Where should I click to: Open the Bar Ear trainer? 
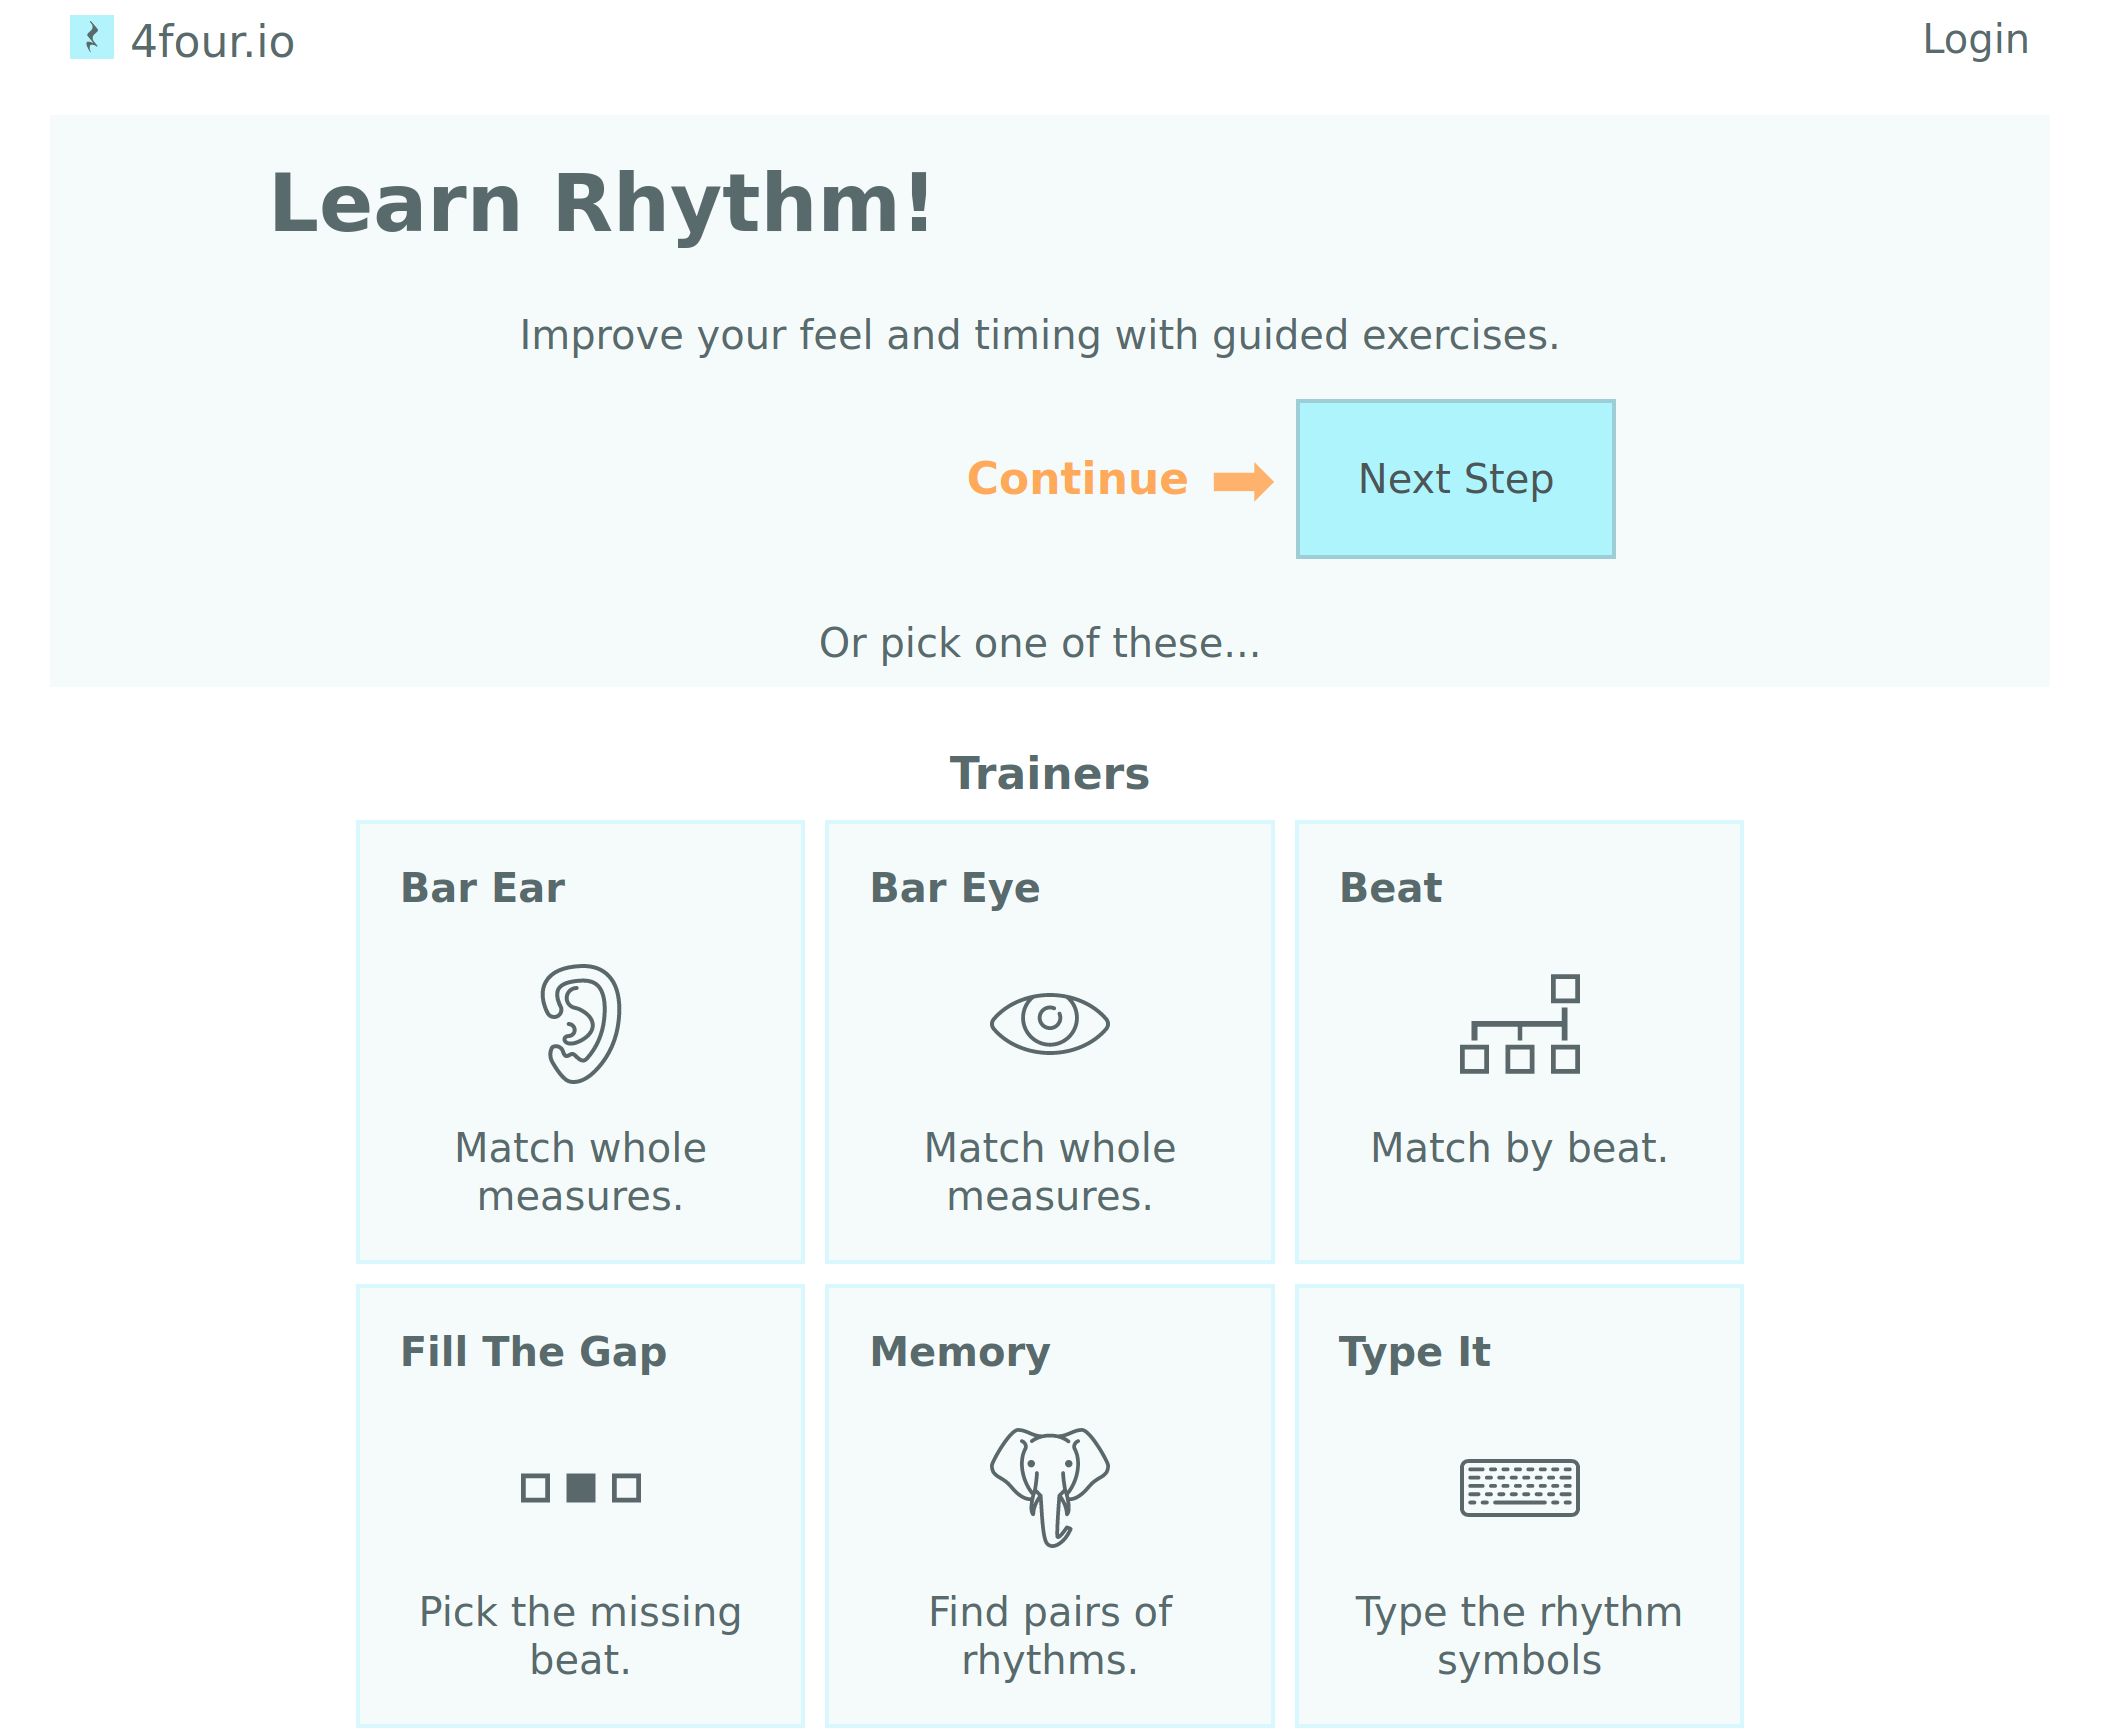580,1040
